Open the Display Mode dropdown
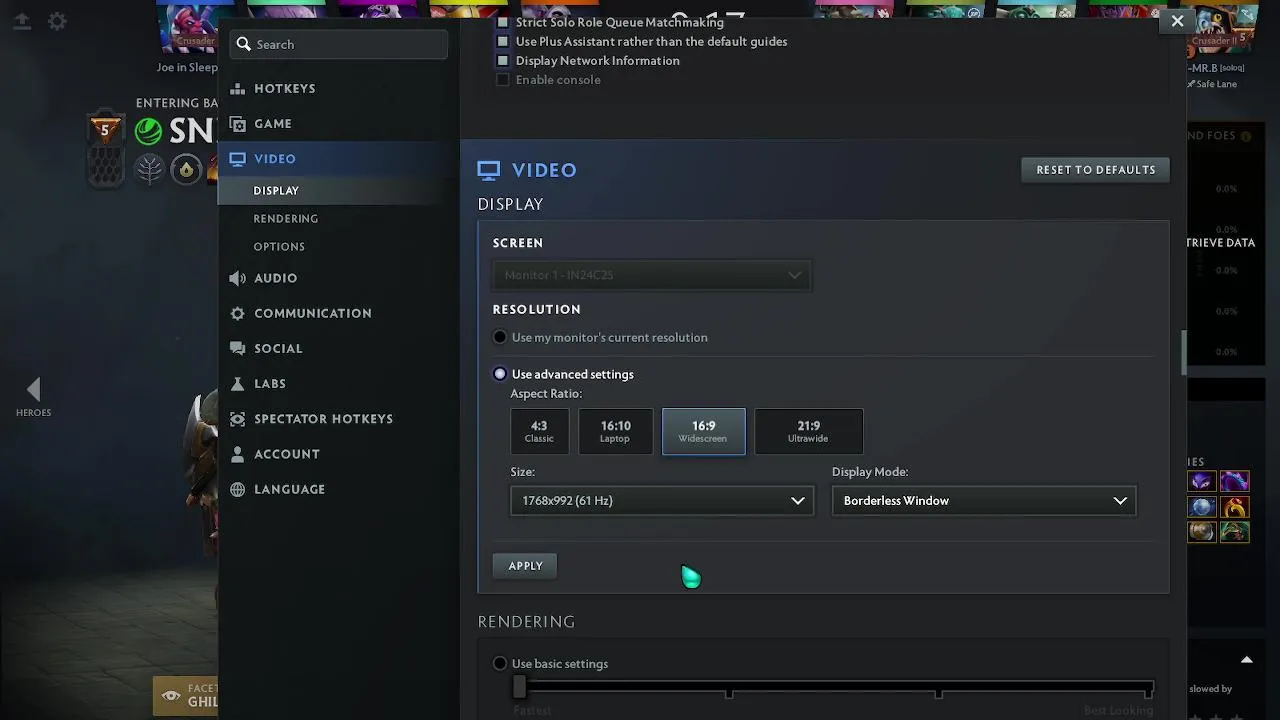 [984, 500]
